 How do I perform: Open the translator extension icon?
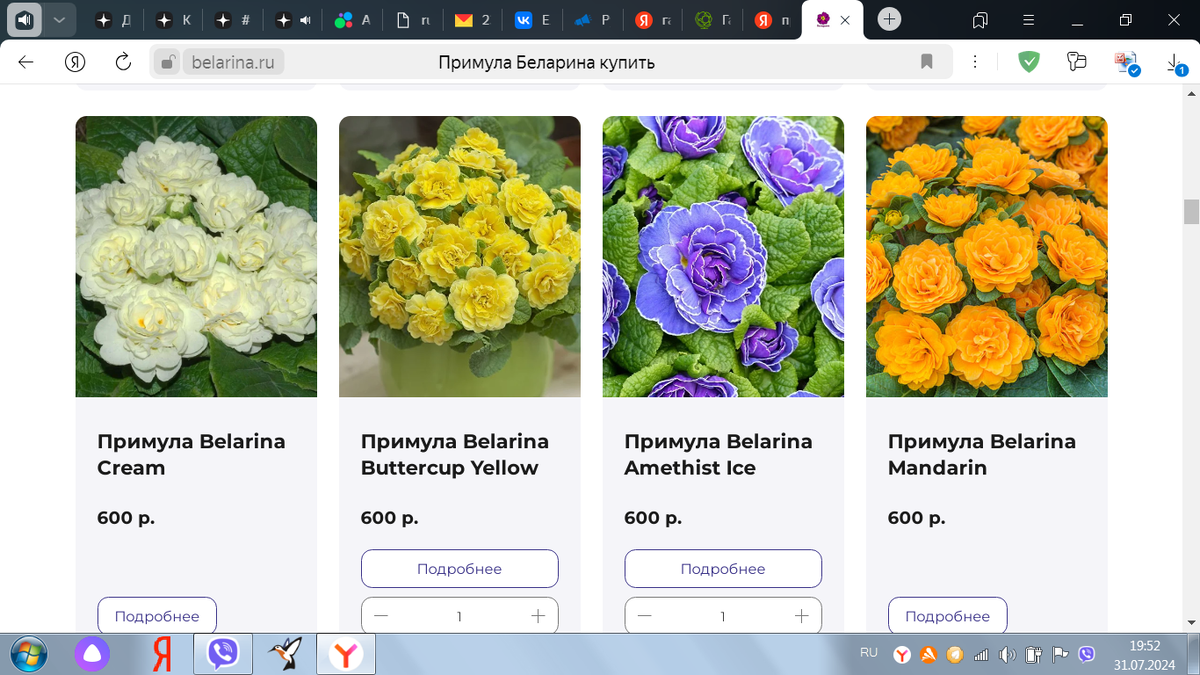click(1127, 63)
